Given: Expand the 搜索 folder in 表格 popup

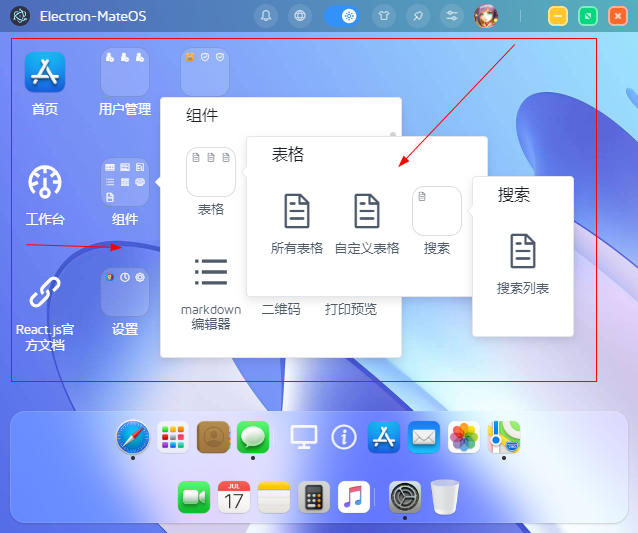Looking at the screenshot, I should click(x=437, y=211).
